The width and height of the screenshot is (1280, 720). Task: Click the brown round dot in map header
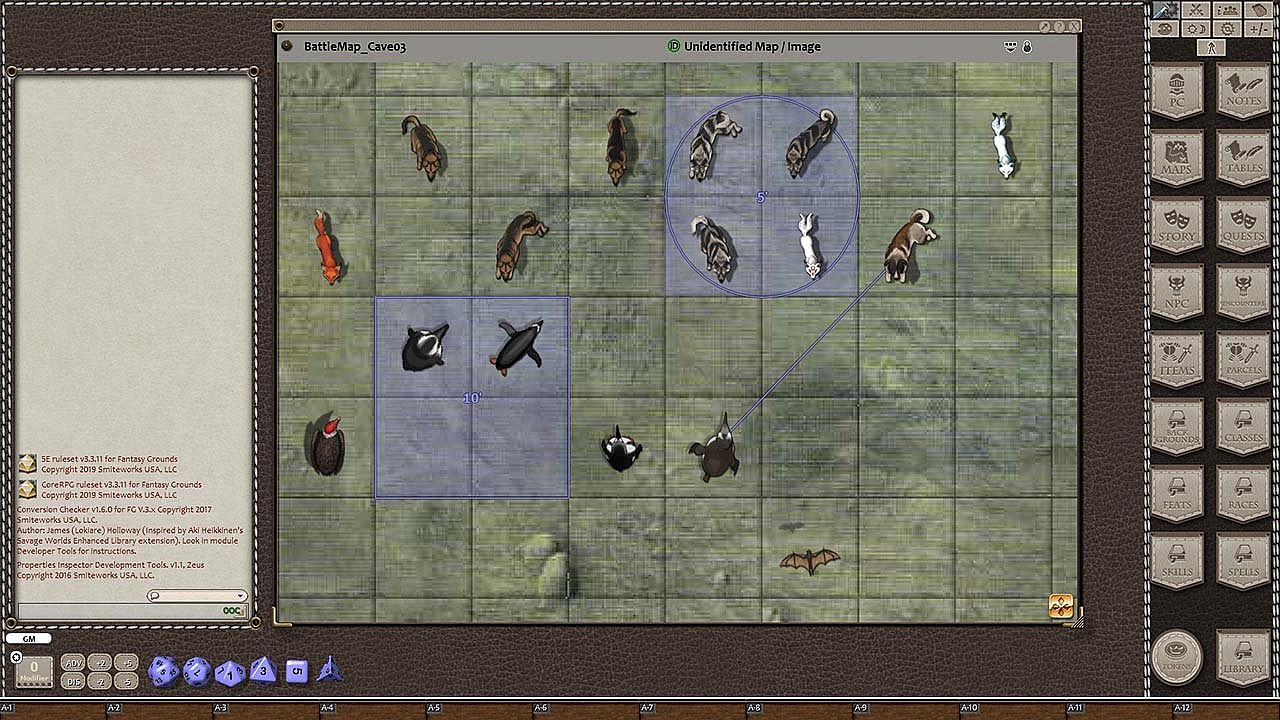click(286, 46)
